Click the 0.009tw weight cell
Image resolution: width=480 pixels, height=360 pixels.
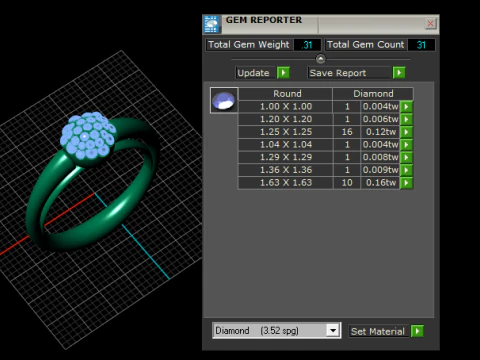point(380,170)
